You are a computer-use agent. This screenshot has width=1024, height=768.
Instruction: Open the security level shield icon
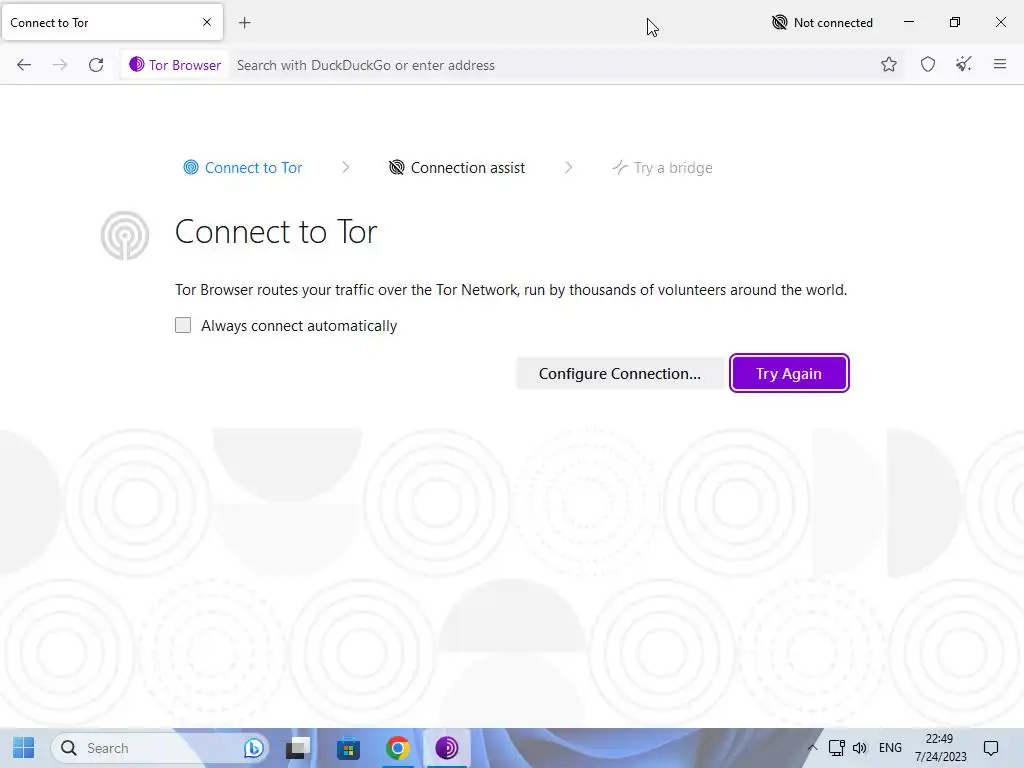point(927,65)
